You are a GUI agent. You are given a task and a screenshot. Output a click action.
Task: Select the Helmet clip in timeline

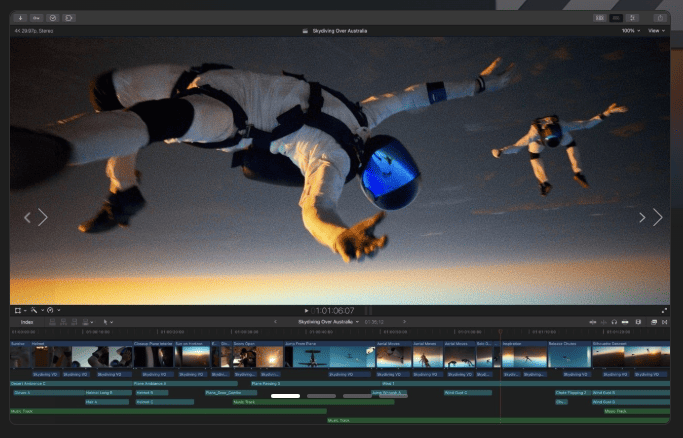(81, 354)
